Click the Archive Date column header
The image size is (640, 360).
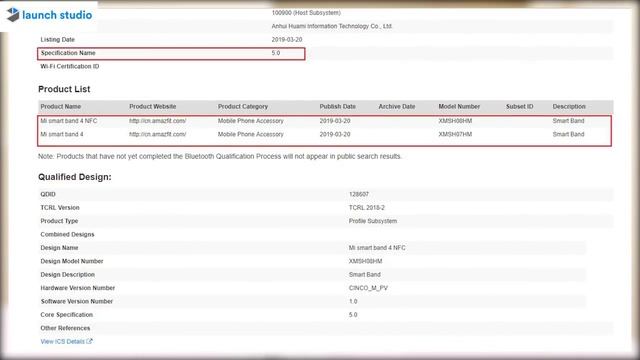pos(397,107)
